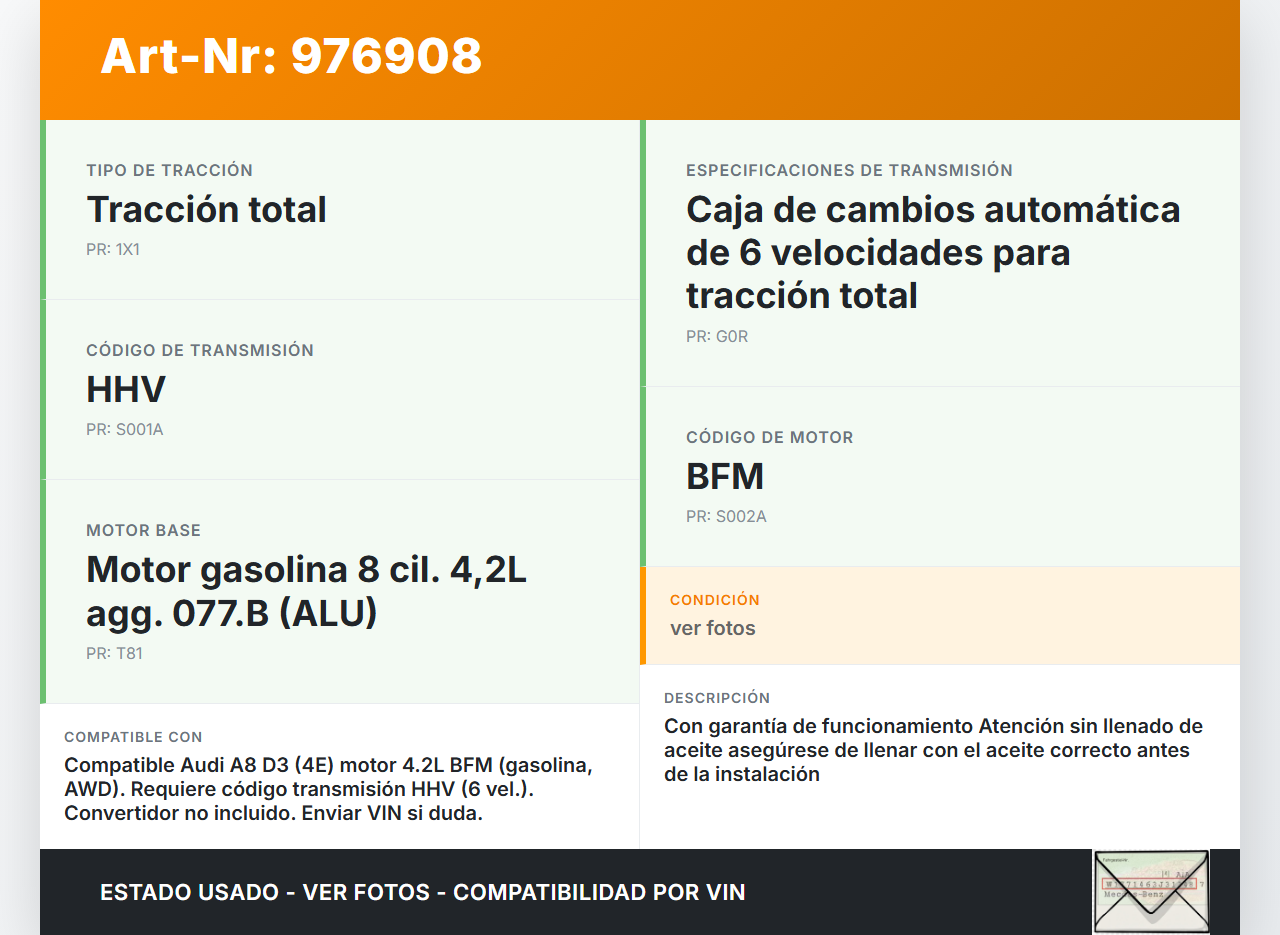Click the HHV transmission code

[126, 390]
